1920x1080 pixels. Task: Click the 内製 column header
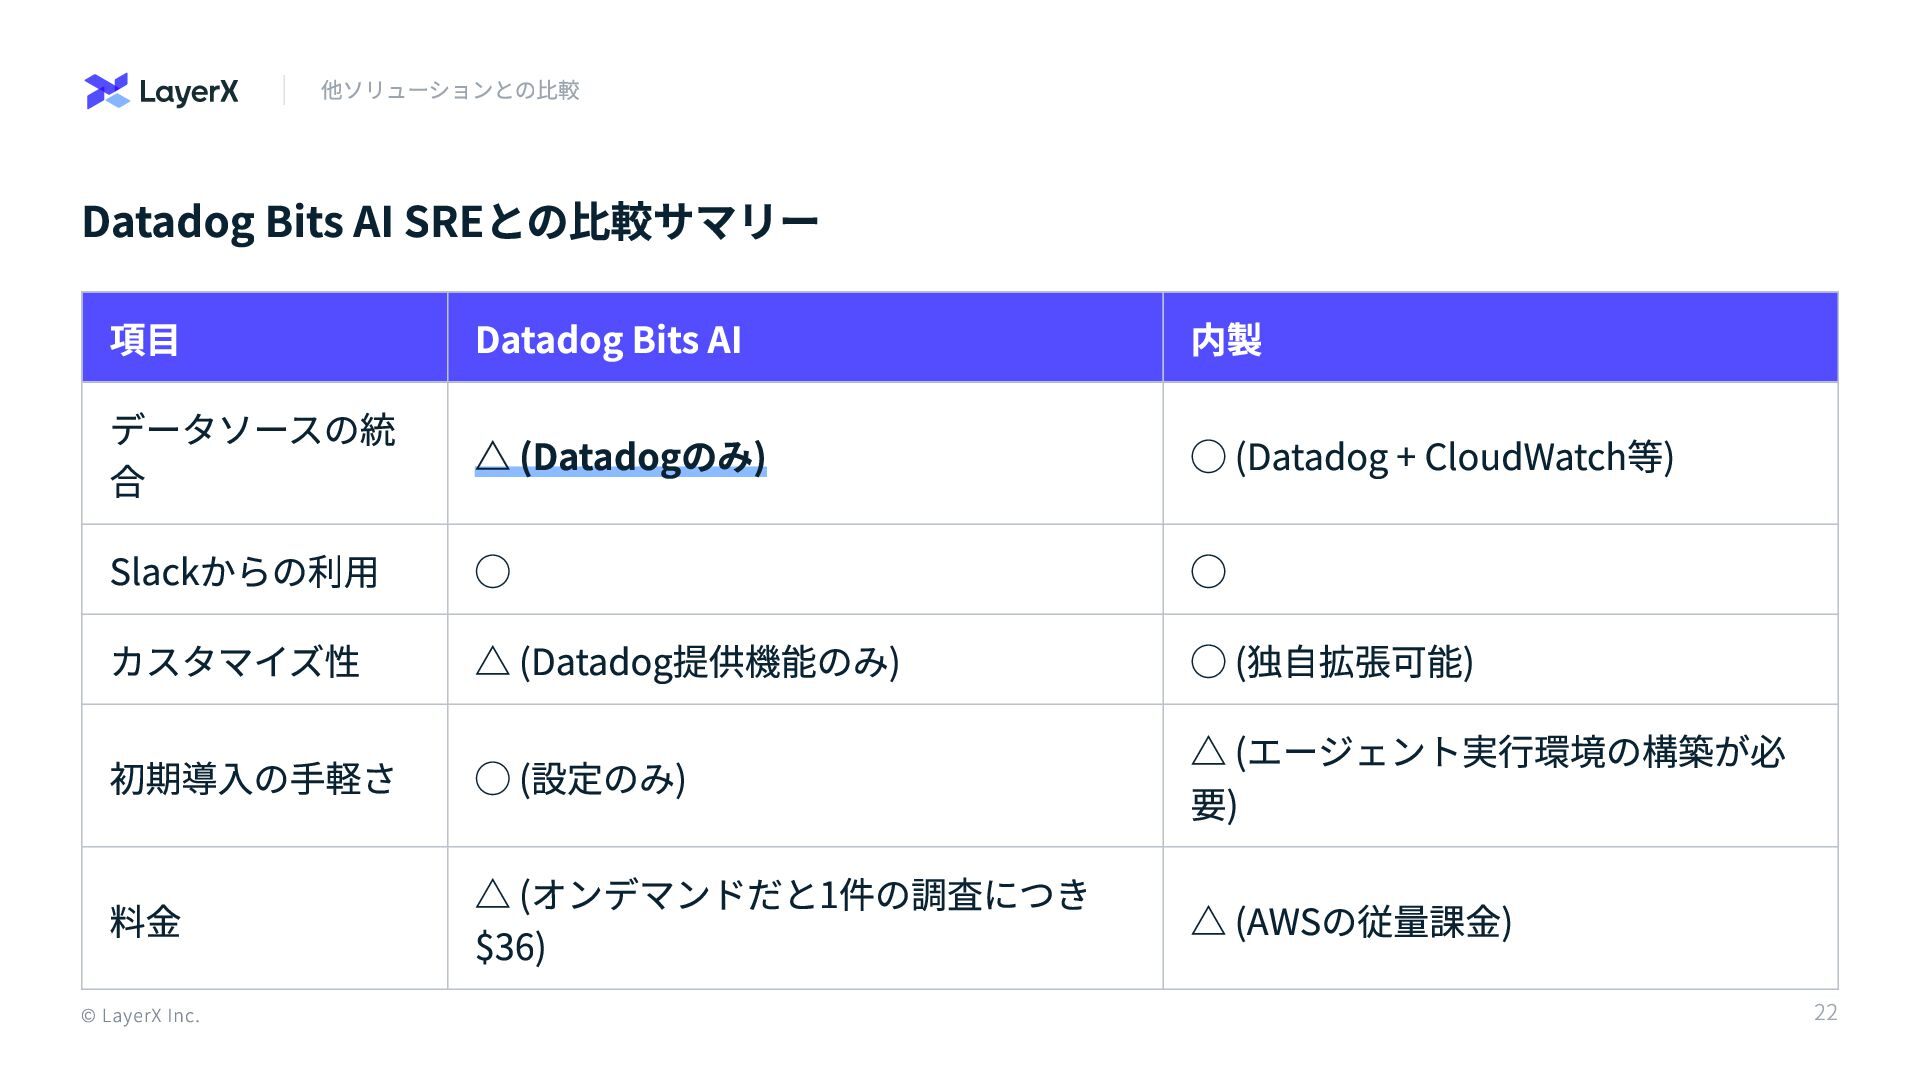point(1226,340)
